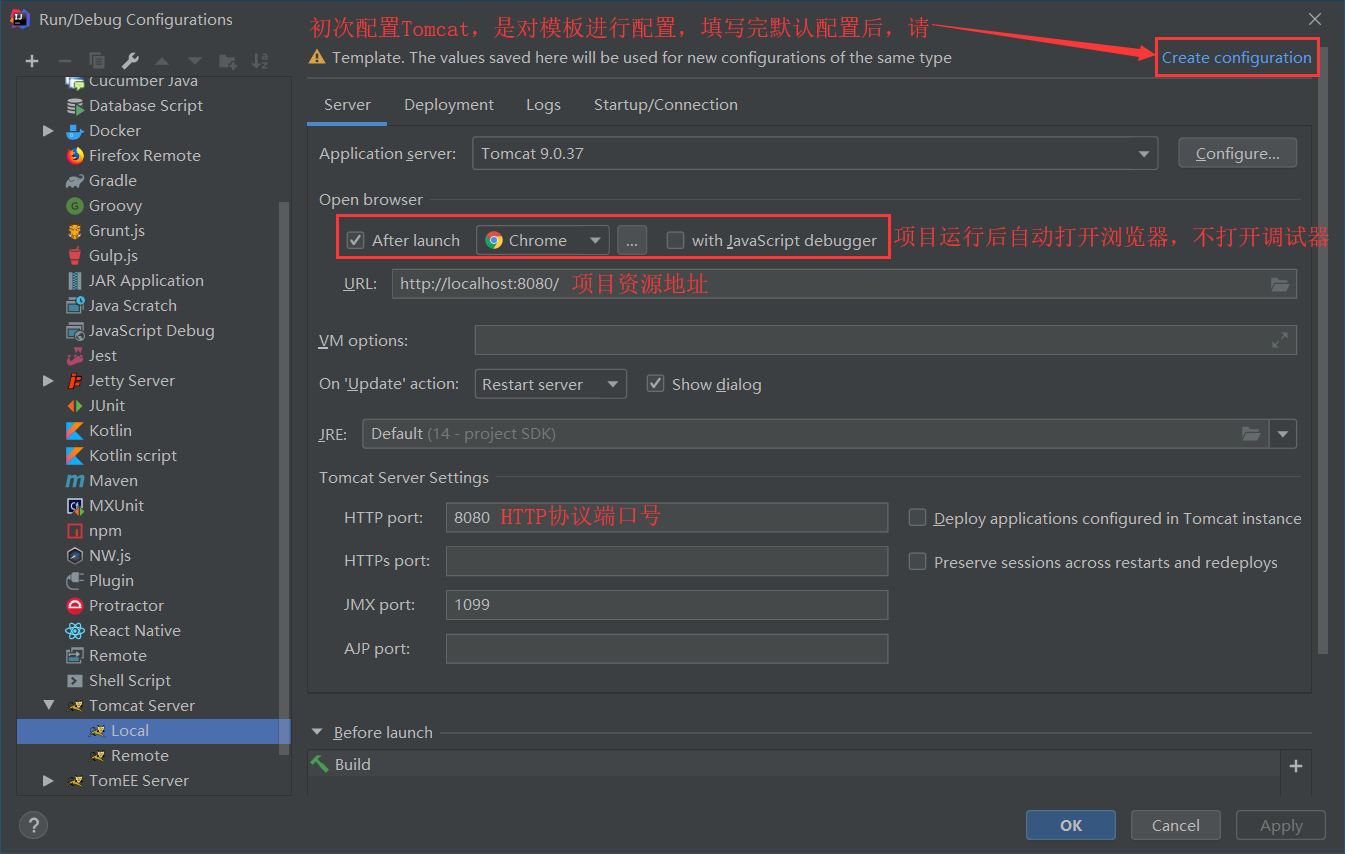Click the HTTP port input field

[667, 518]
